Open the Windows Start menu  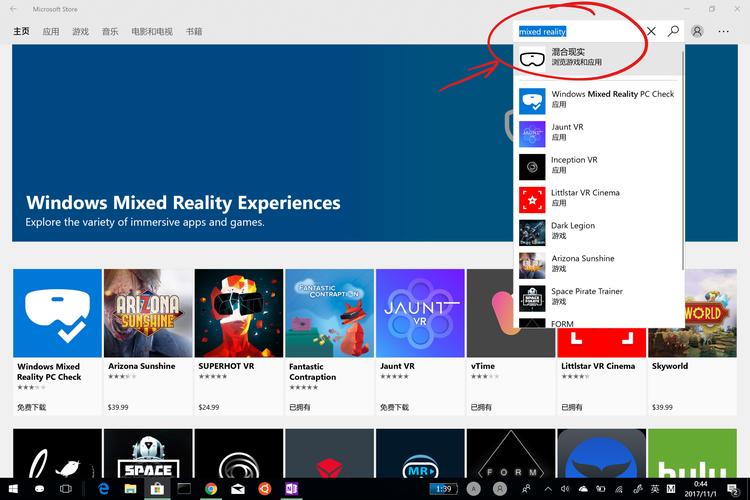[13, 489]
